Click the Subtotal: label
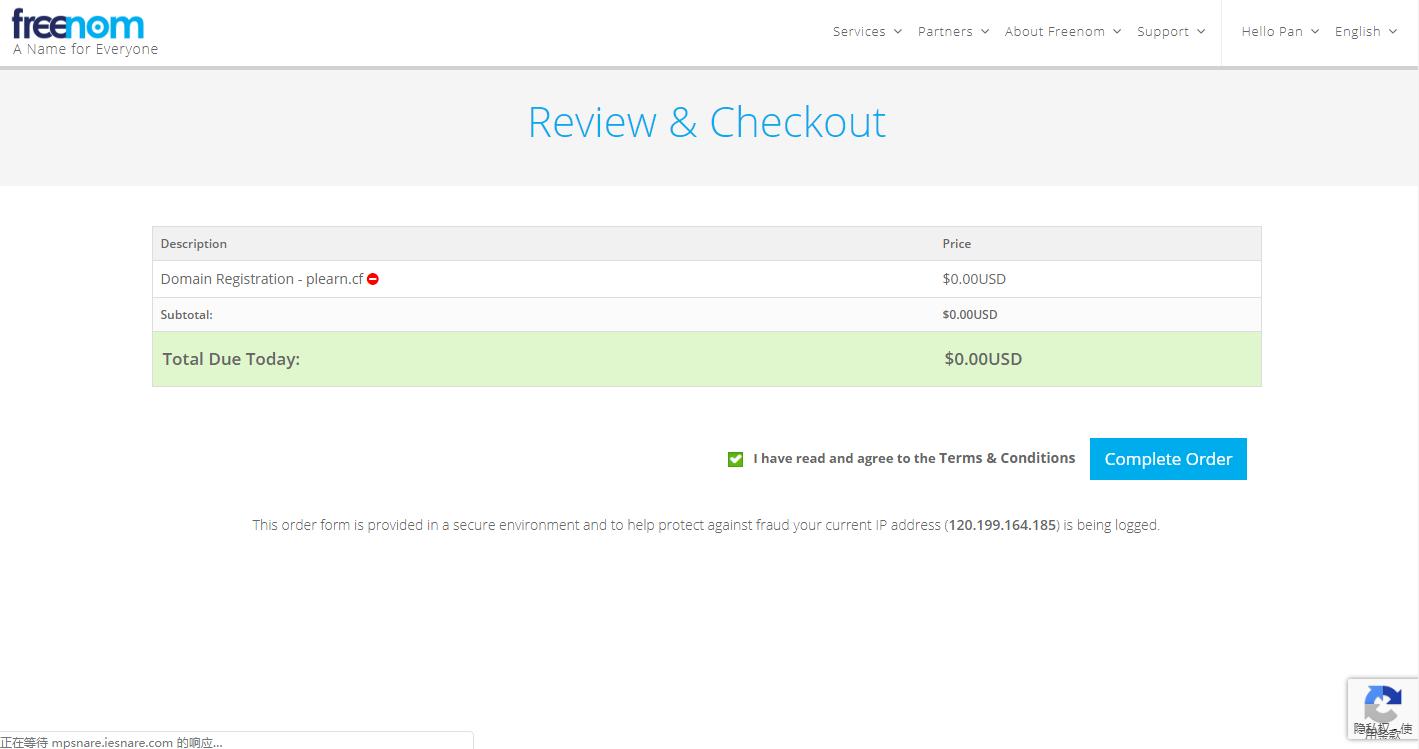The image size is (1419, 749). point(187,315)
